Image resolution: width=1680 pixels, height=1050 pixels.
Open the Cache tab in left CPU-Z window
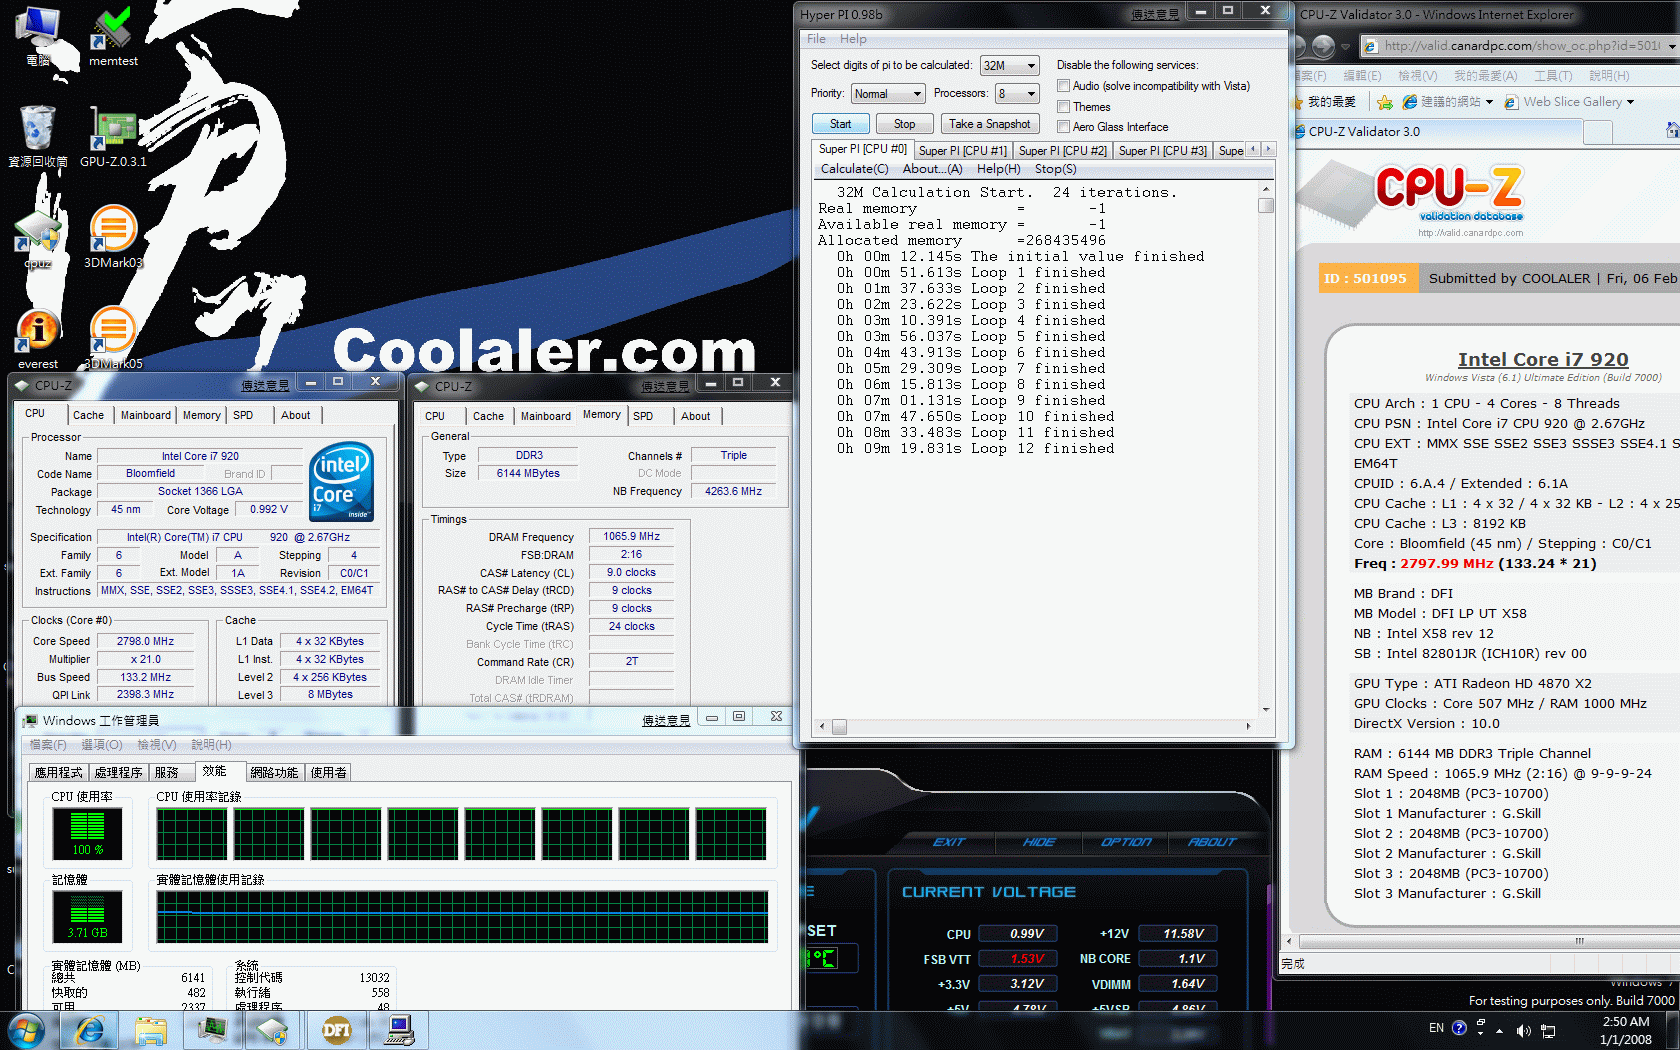click(88, 415)
